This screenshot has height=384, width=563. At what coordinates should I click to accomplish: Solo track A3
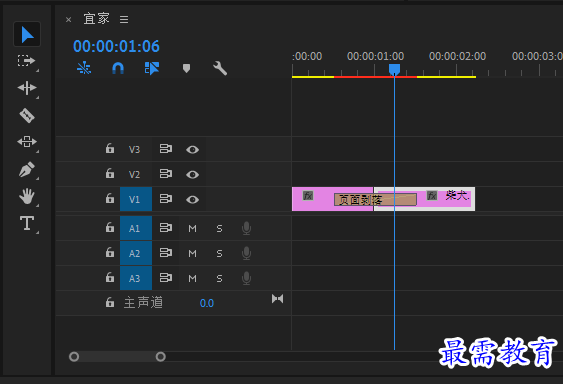[219, 278]
